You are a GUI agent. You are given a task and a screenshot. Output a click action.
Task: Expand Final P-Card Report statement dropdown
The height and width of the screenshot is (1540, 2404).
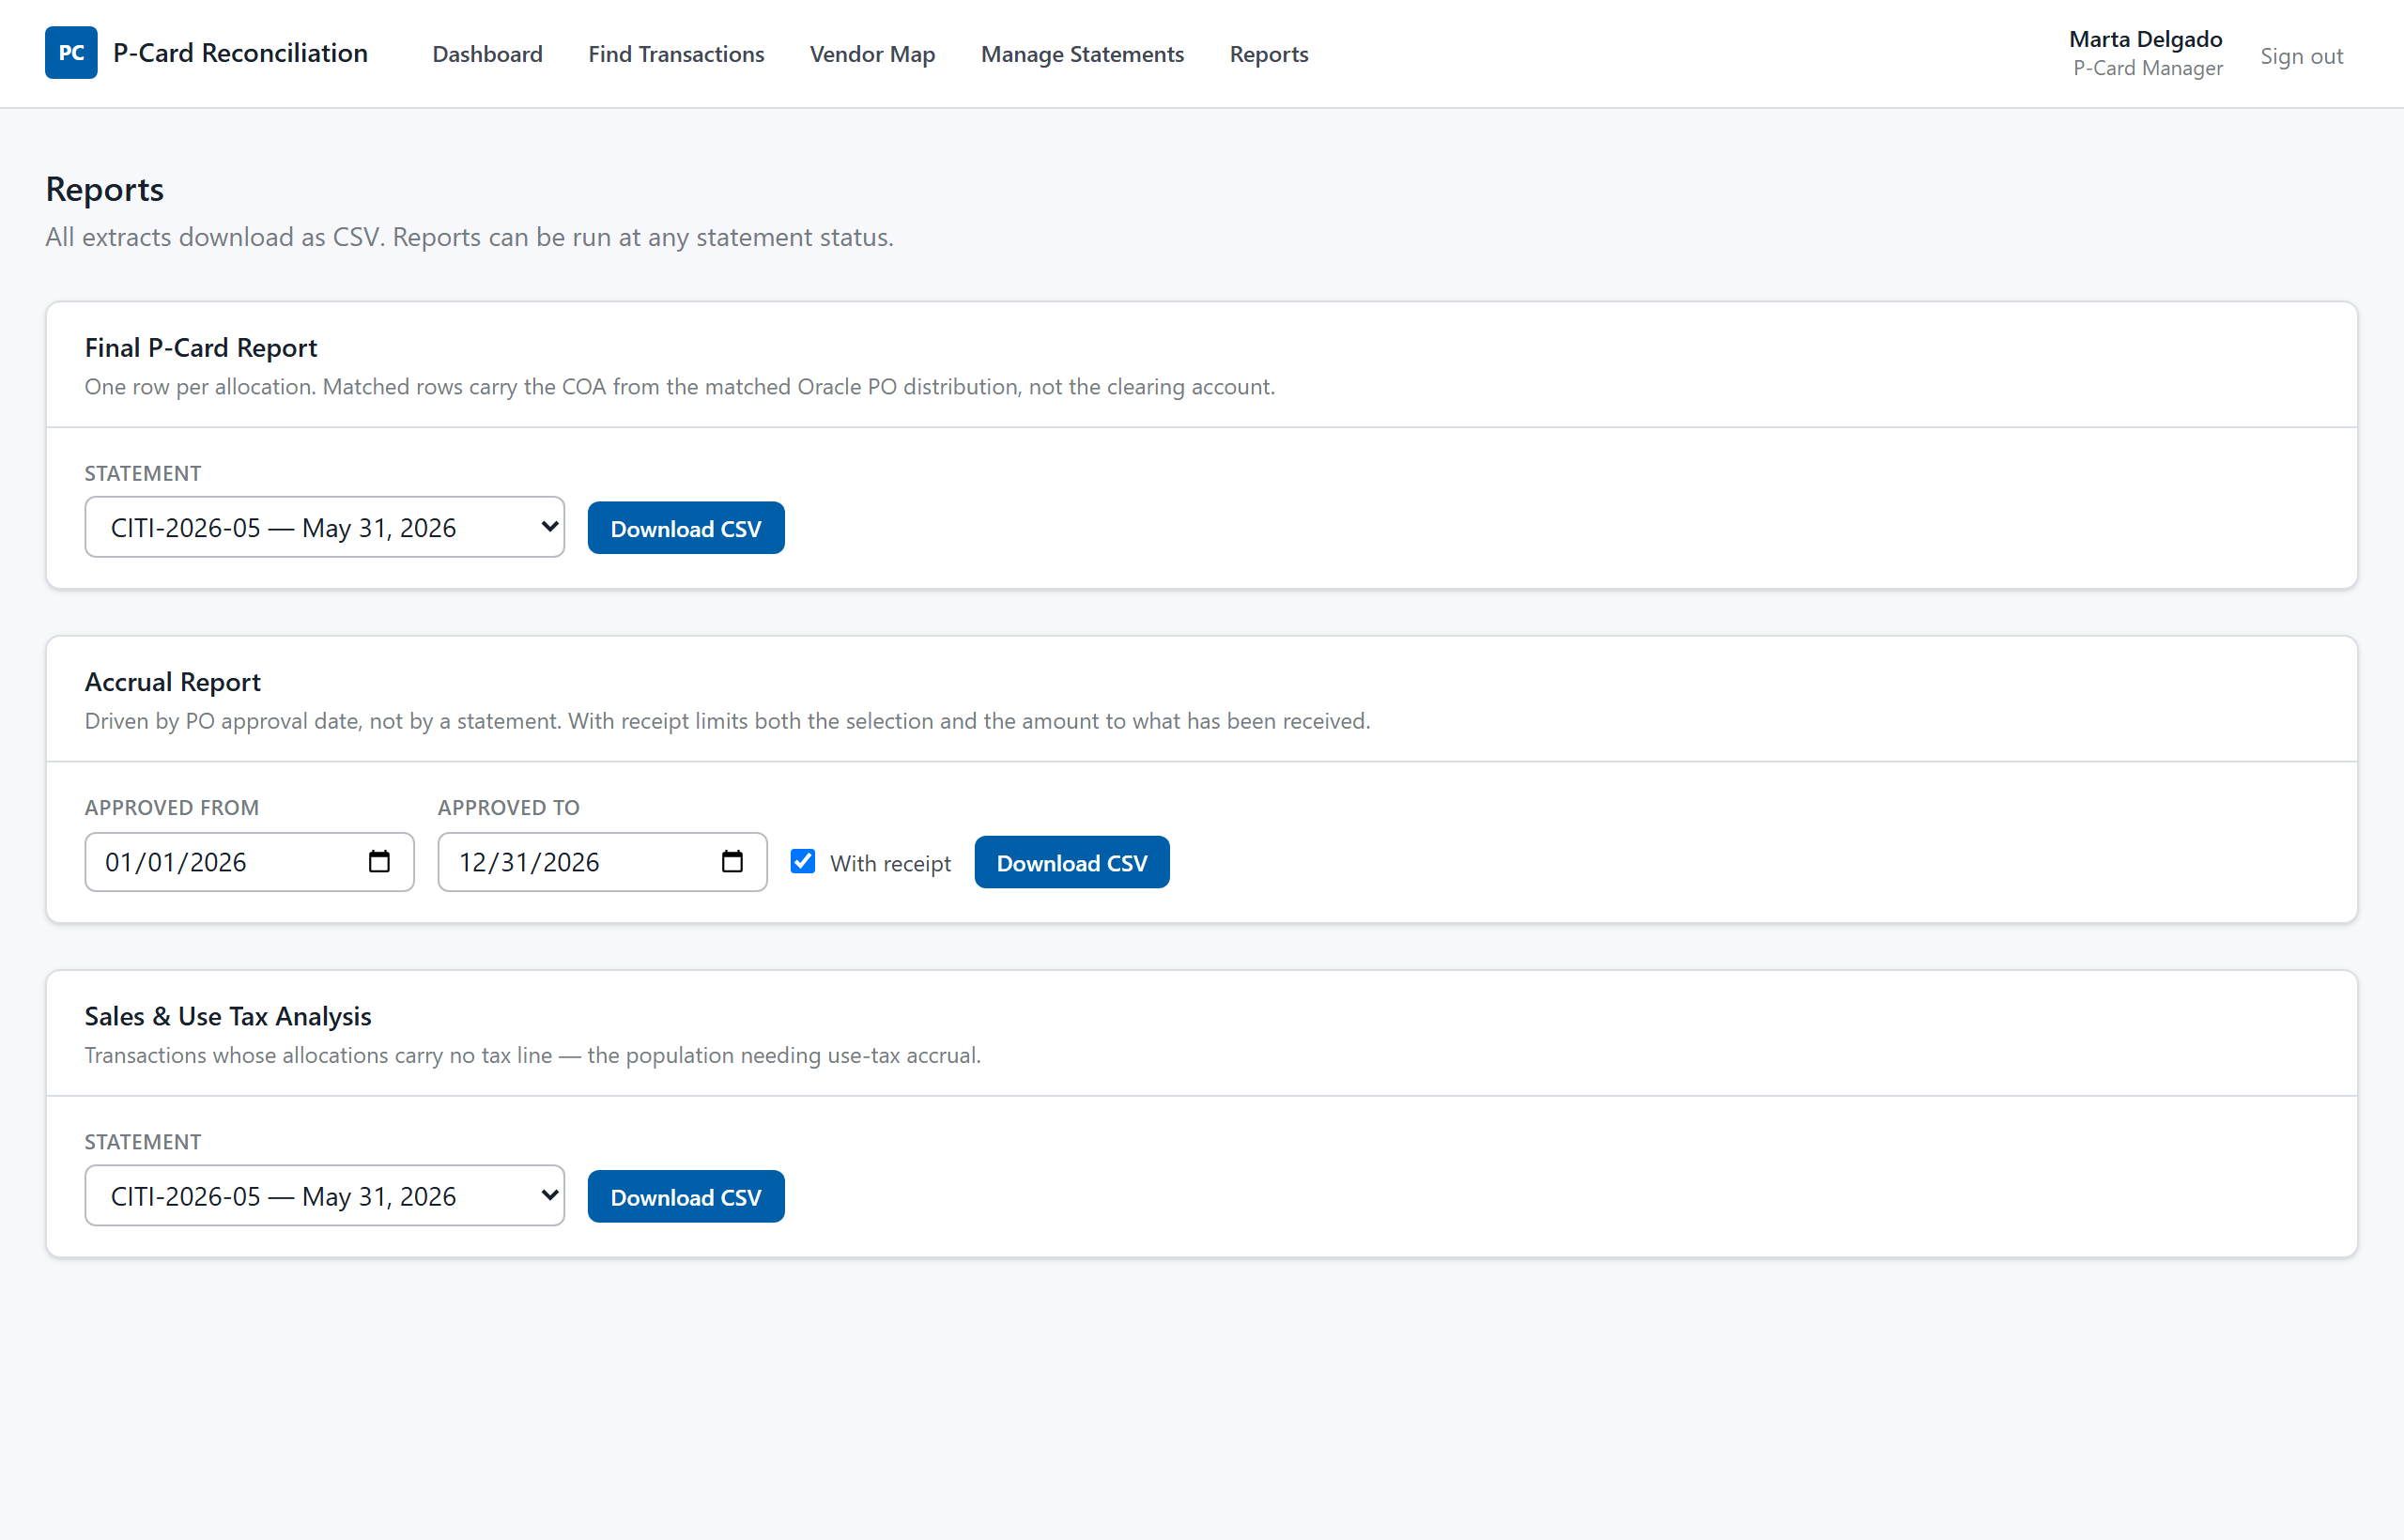click(325, 527)
